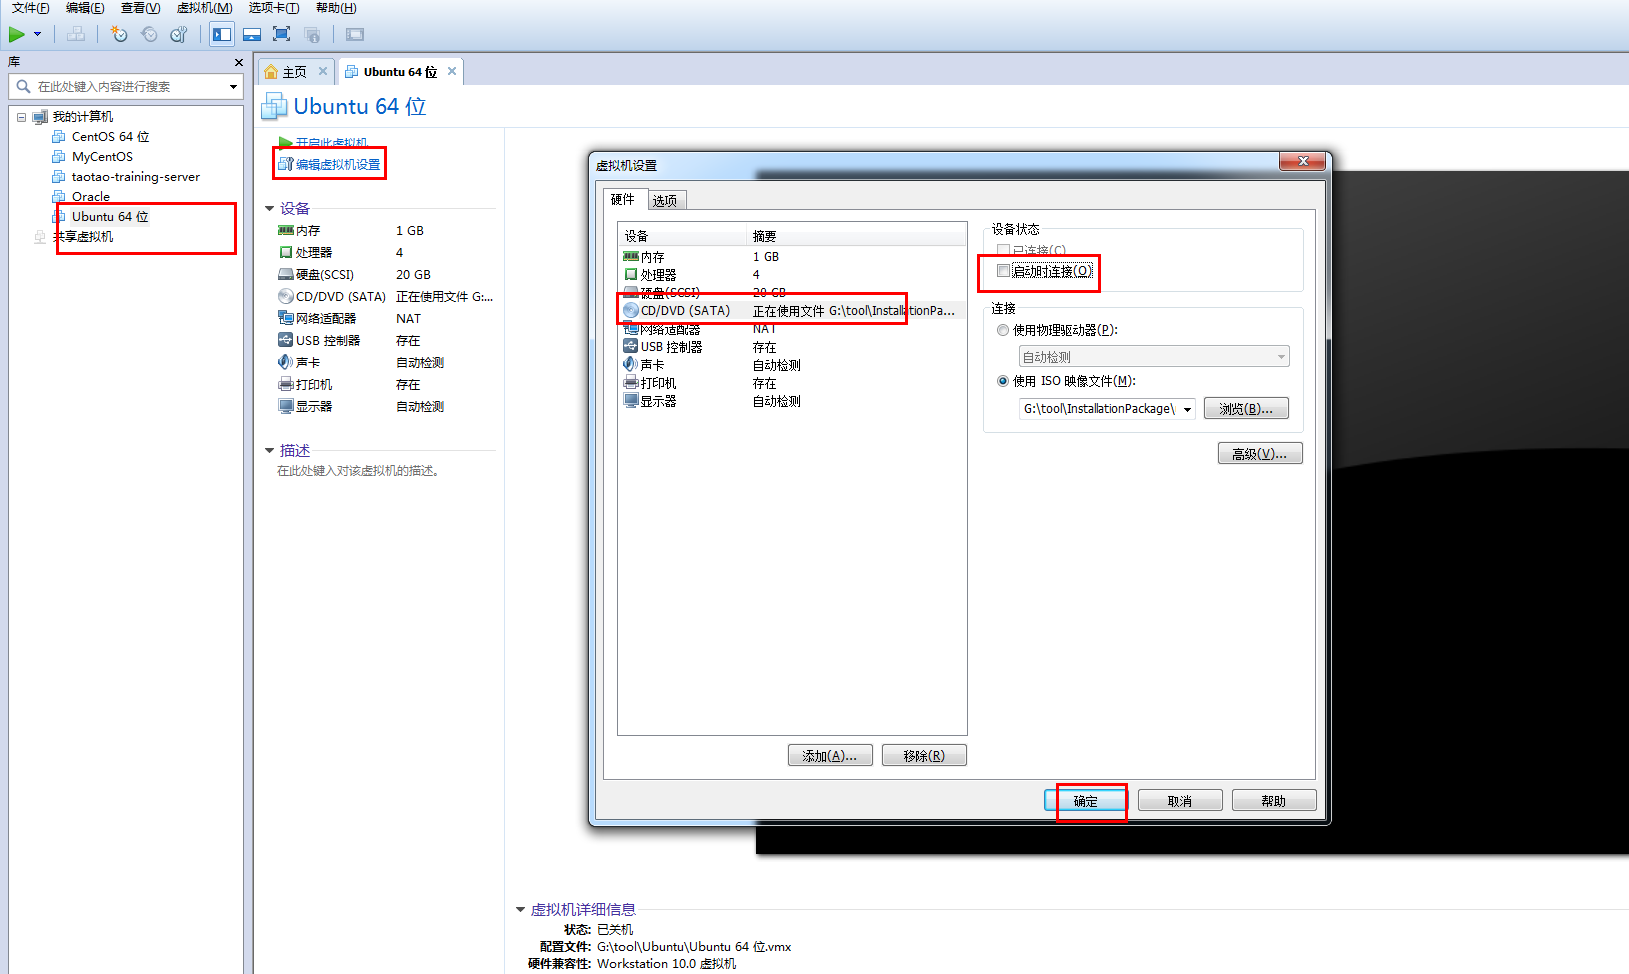Select taotao-training-server VM
Image resolution: width=1629 pixels, height=974 pixels.
(136, 177)
